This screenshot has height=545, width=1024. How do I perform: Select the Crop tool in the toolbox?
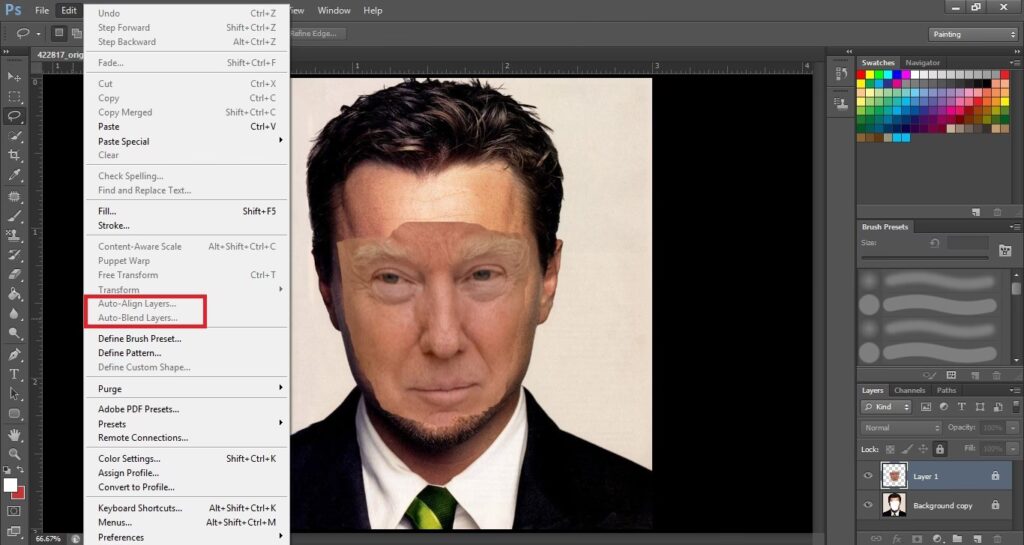14,155
